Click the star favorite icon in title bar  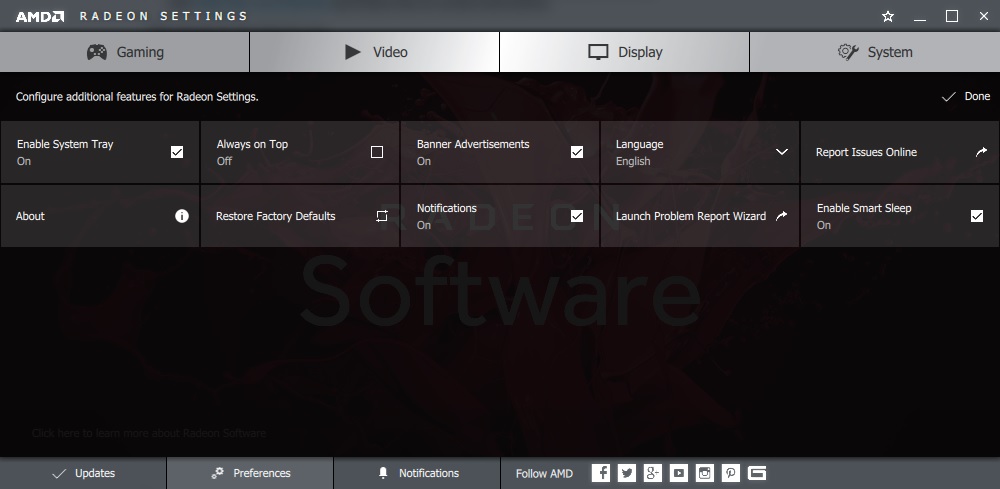(x=888, y=16)
